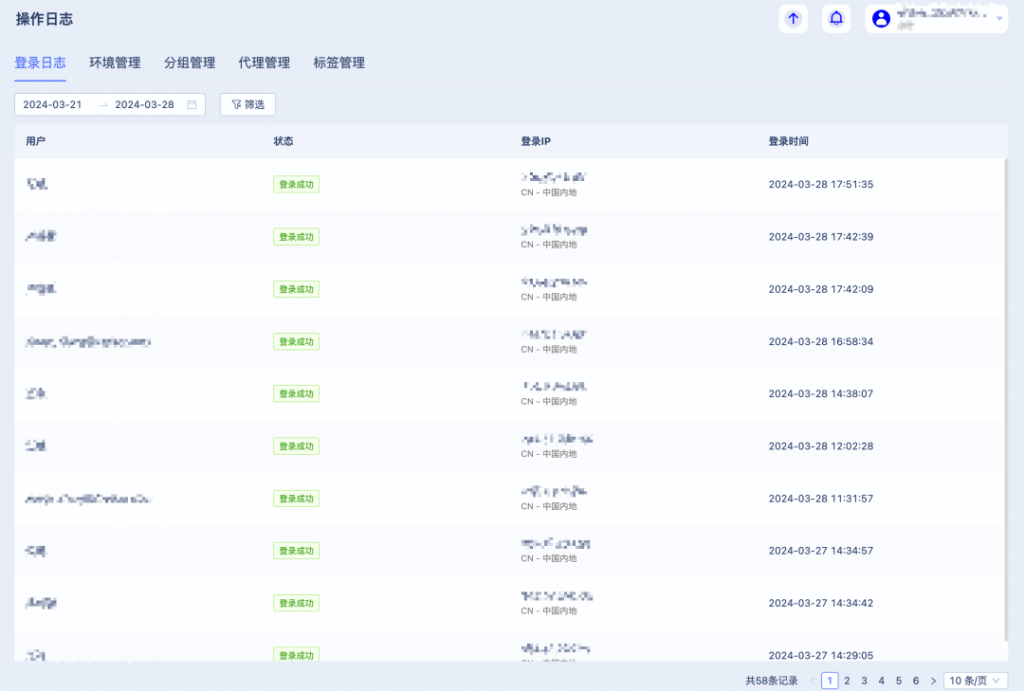Jump to page 2

847,681
